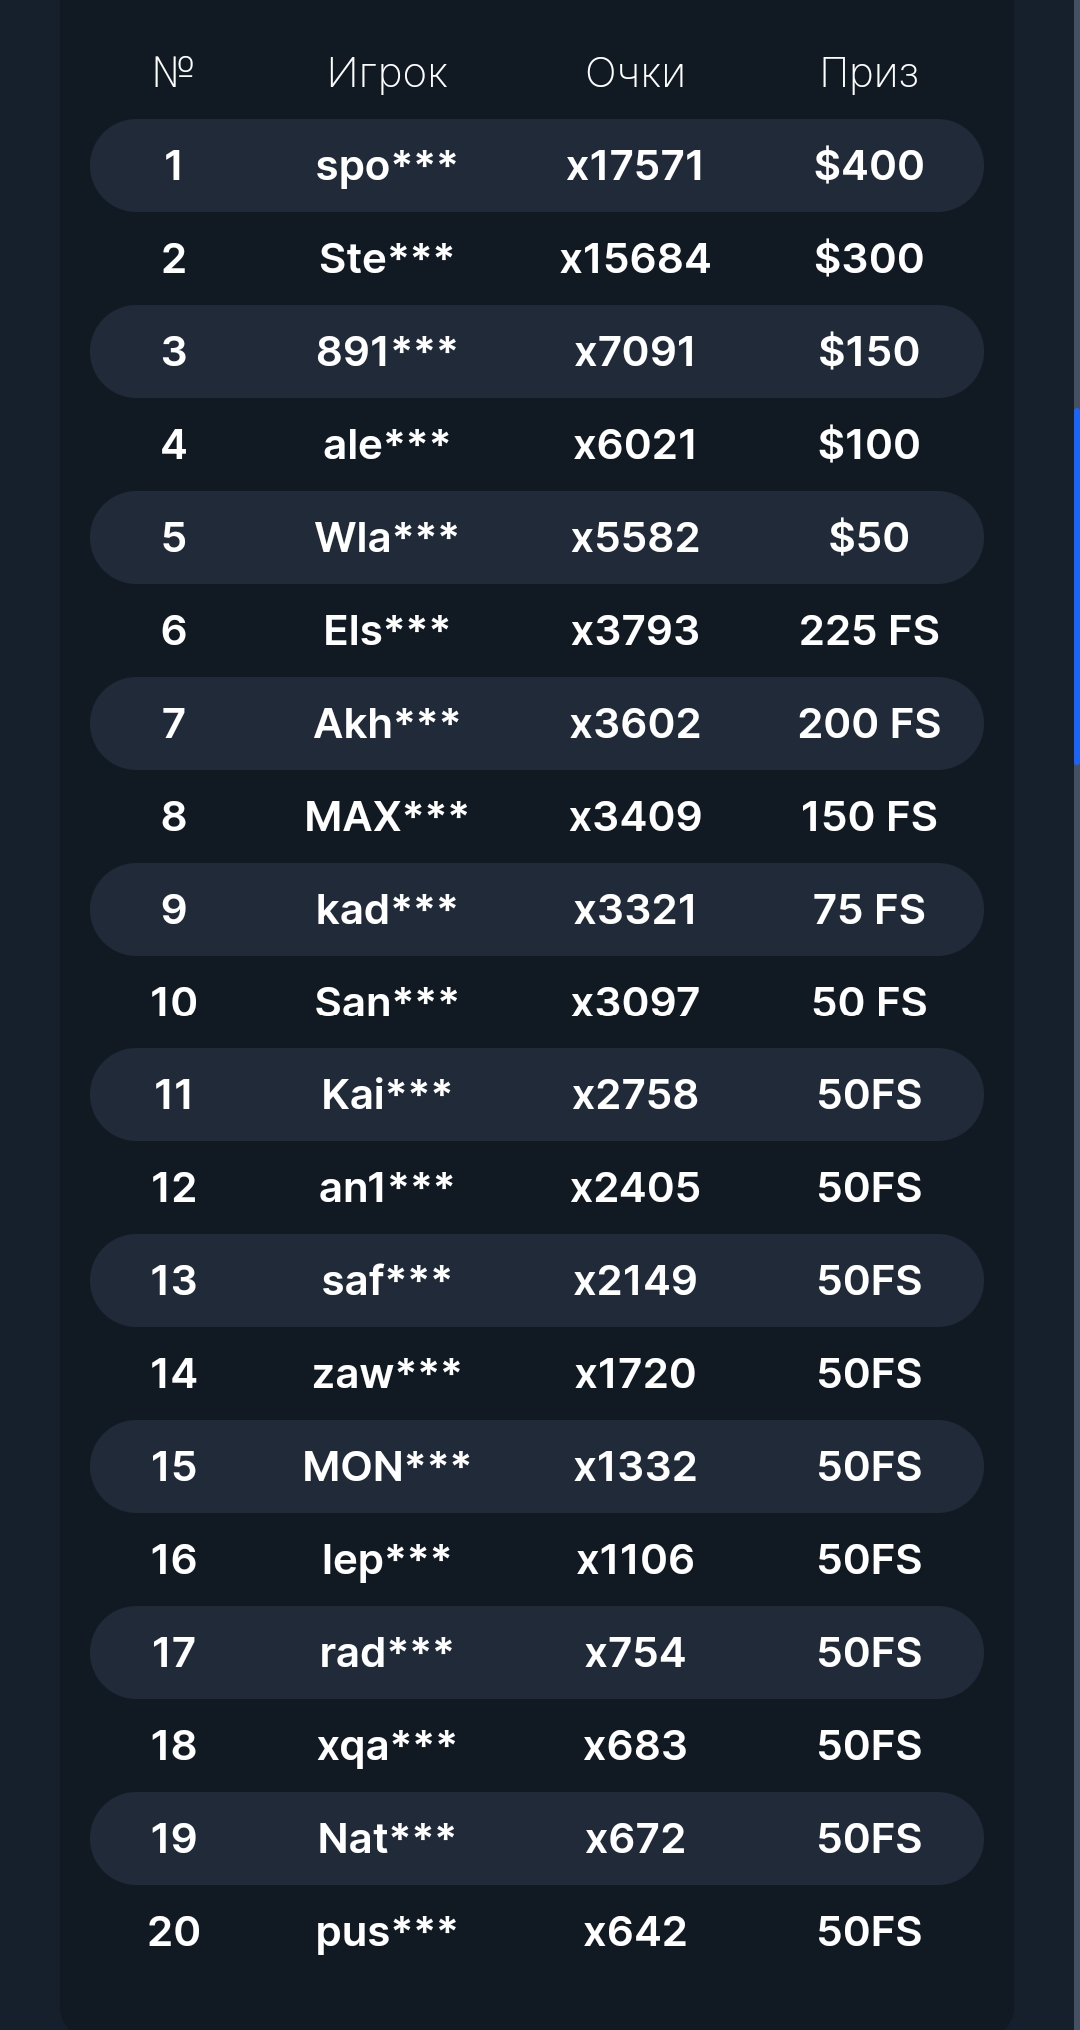The height and width of the screenshot is (2030, 1080).
Task: Click score x3409 for MAX***
Action: (635, 817)
